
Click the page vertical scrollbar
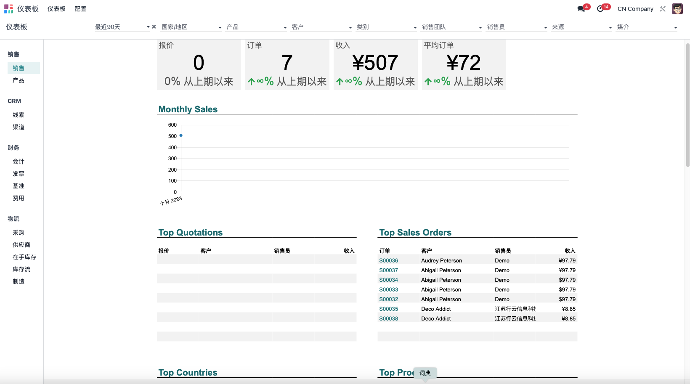click(687, 105)
